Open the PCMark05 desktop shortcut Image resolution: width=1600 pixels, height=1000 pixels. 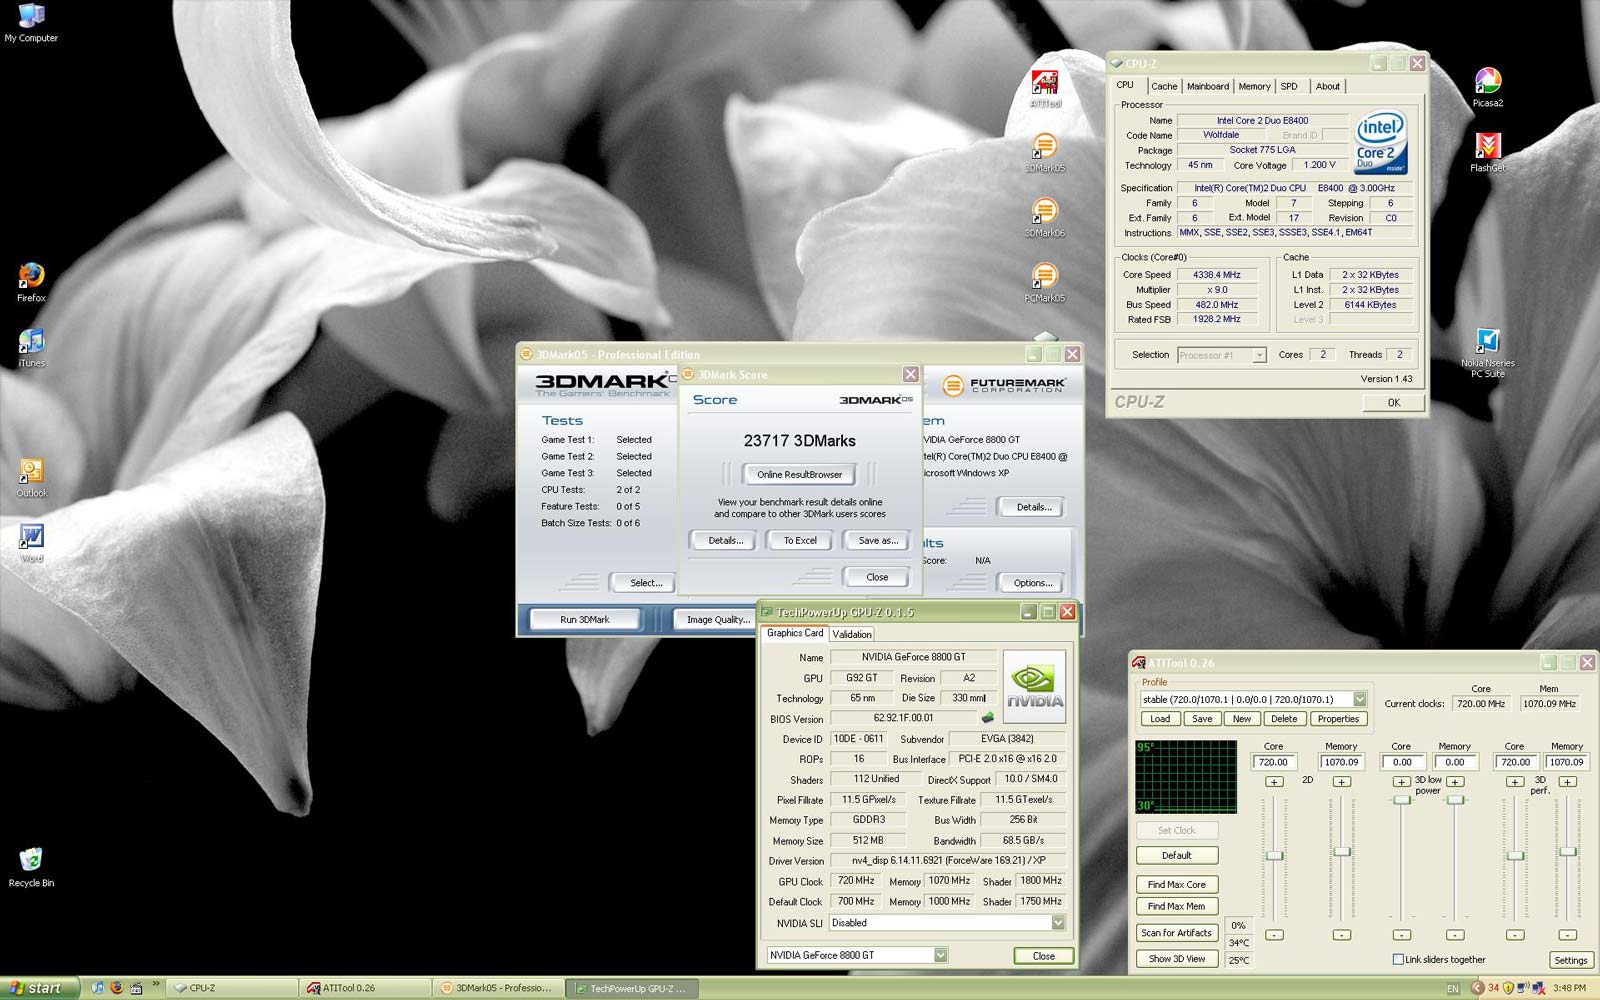tap(1045, 283)
